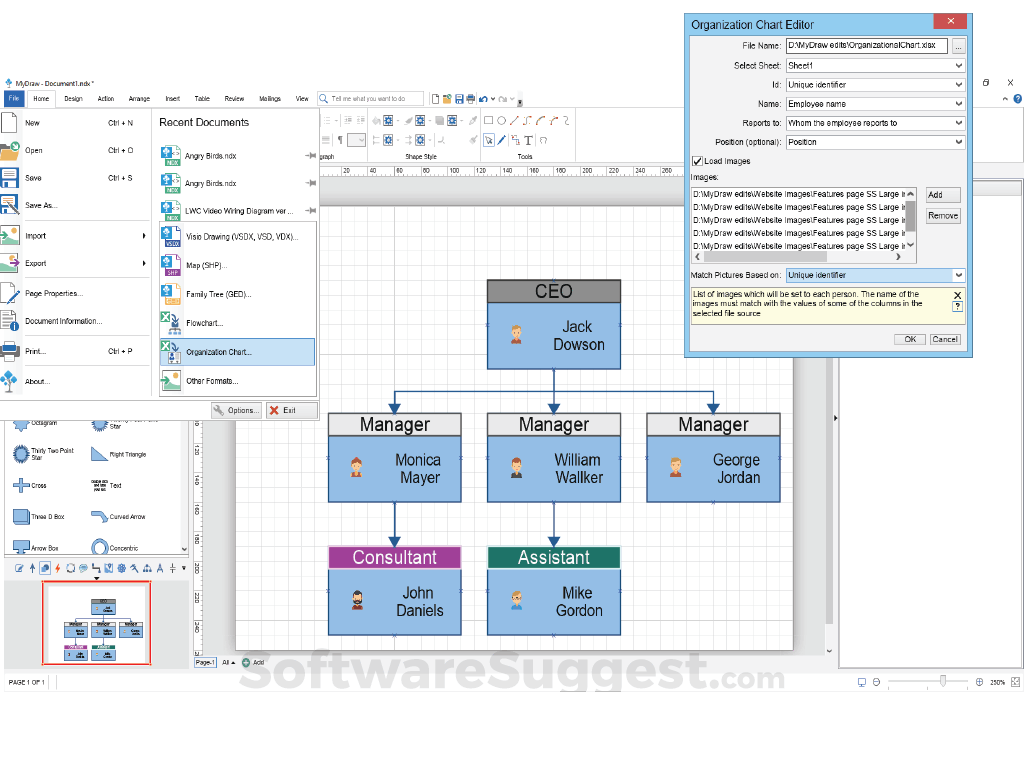Image resolution: width=1024 pixels, height=768 pixels.
Task: Click the page thumbnail preview
Action: 97,622
